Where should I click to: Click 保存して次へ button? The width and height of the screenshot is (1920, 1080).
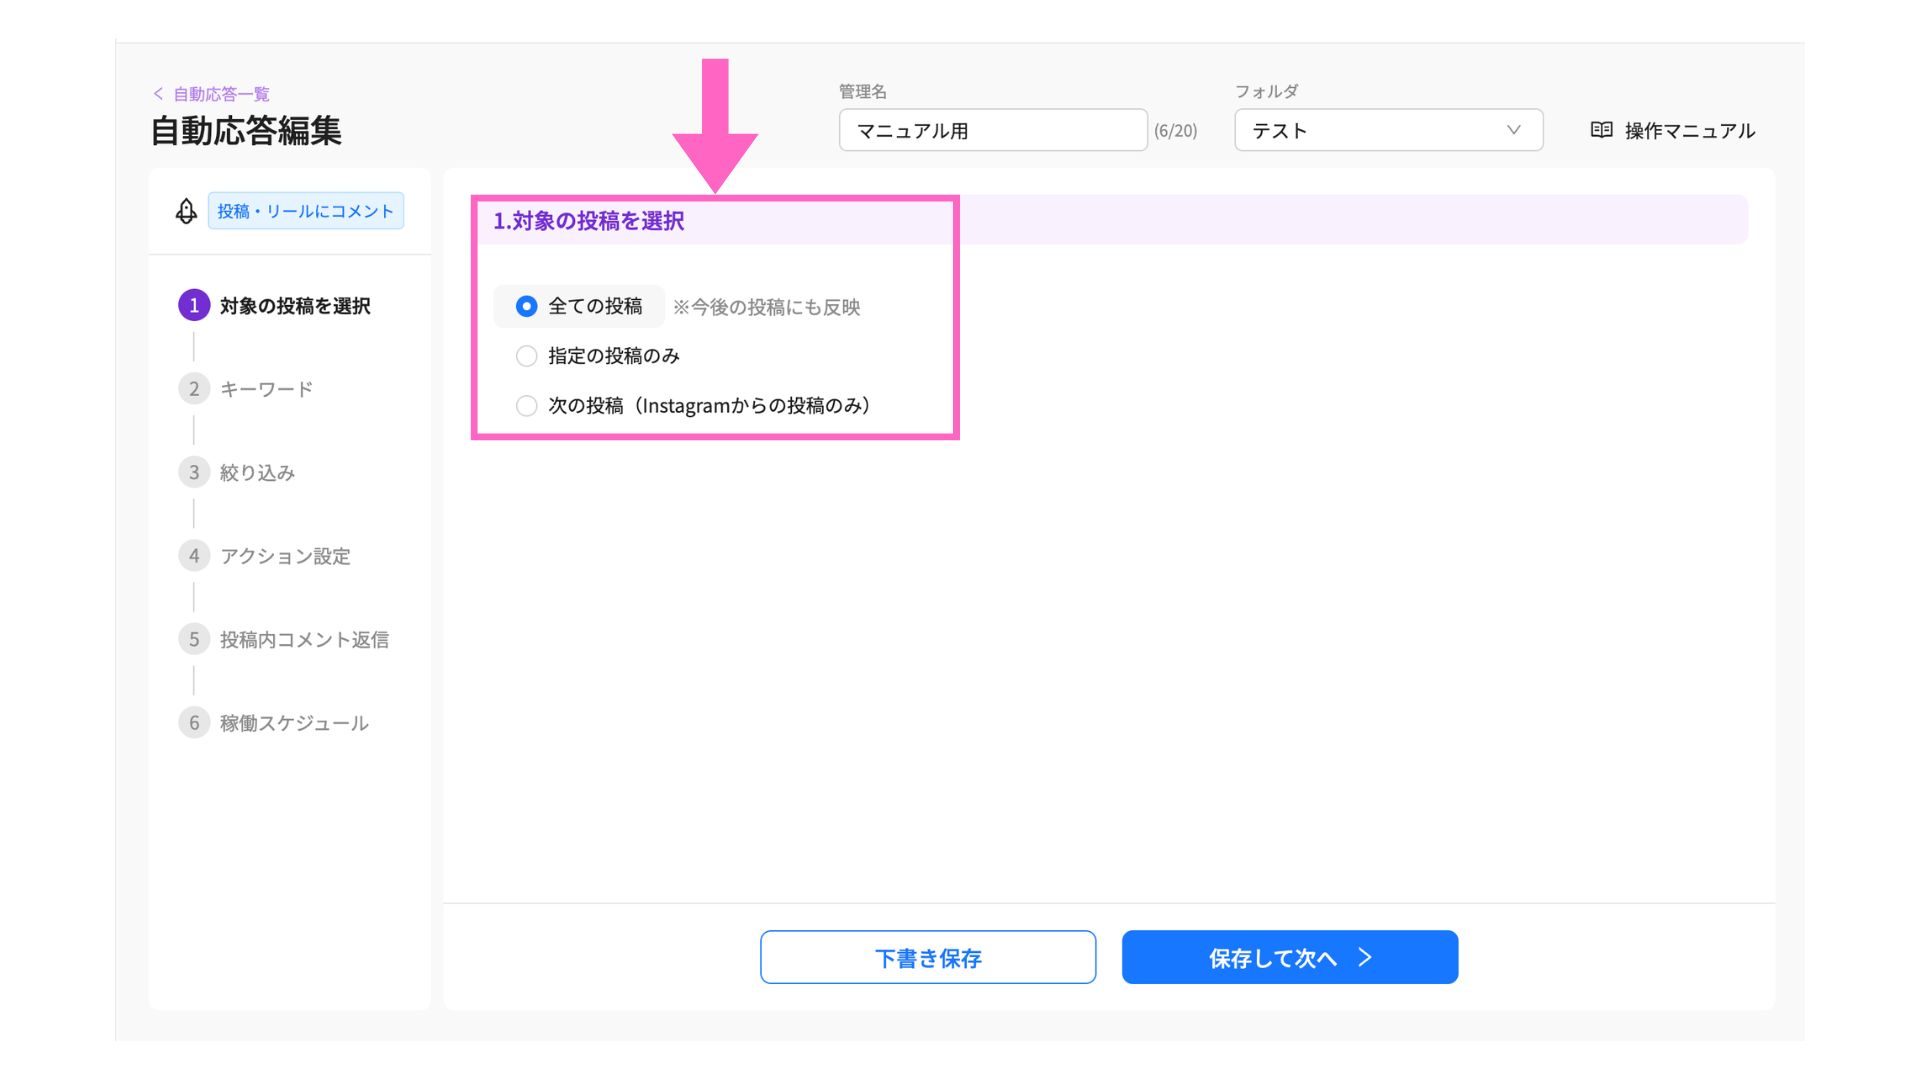click(x=1289, y=957)
